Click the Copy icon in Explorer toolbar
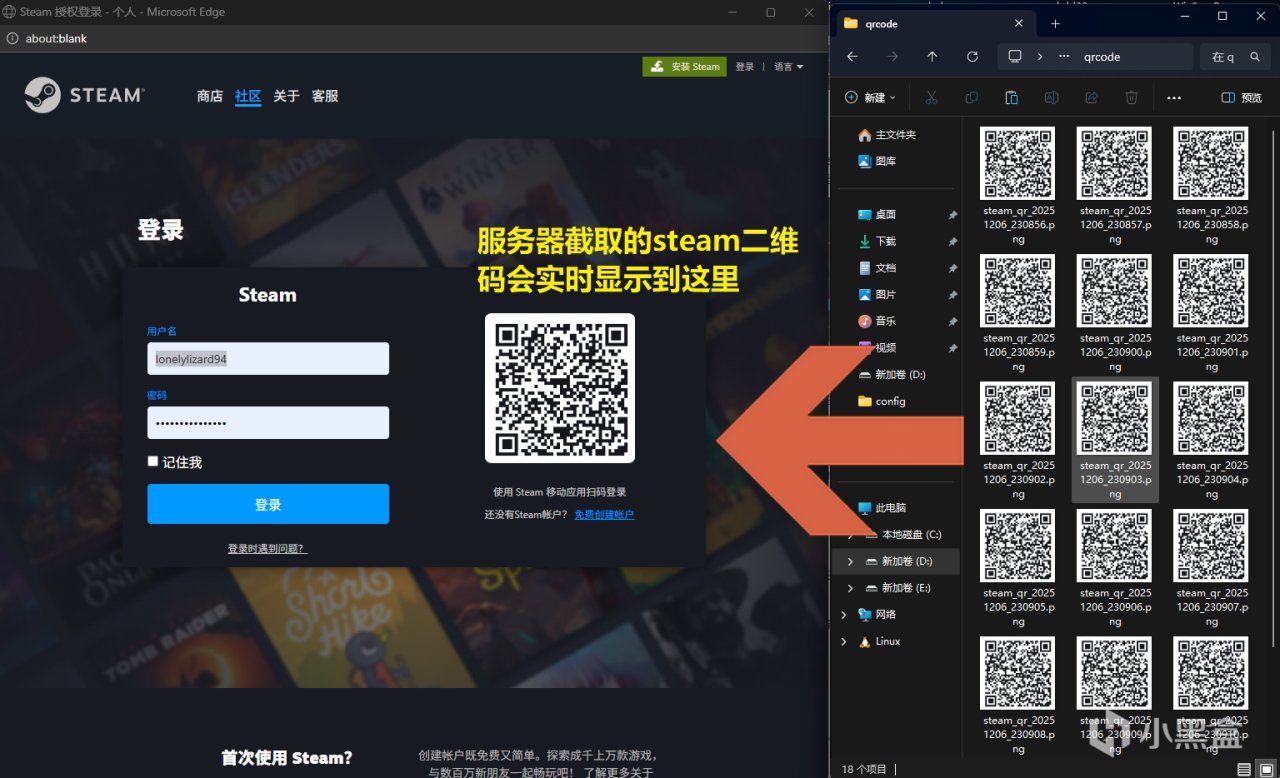Viewport: 1280px width, 778px height. coord(971,97)
